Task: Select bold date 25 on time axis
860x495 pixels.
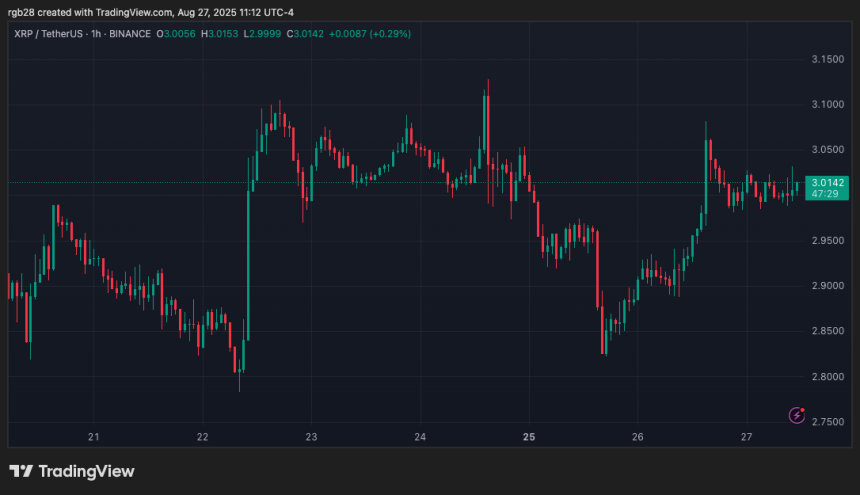Action: point(529,437)
